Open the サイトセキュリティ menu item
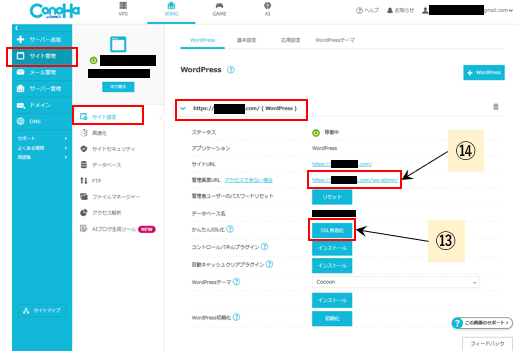This screenshot has height=360, width=517. [113, 149]
